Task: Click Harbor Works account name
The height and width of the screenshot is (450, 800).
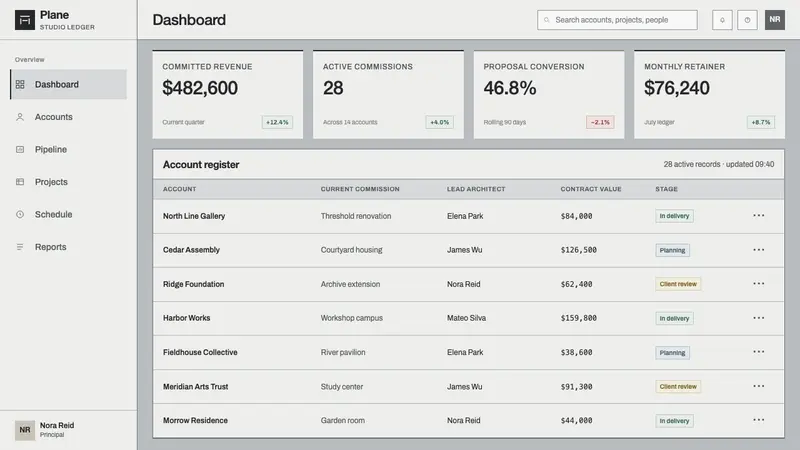Action: pyautogui.click(x=186, y=318)
